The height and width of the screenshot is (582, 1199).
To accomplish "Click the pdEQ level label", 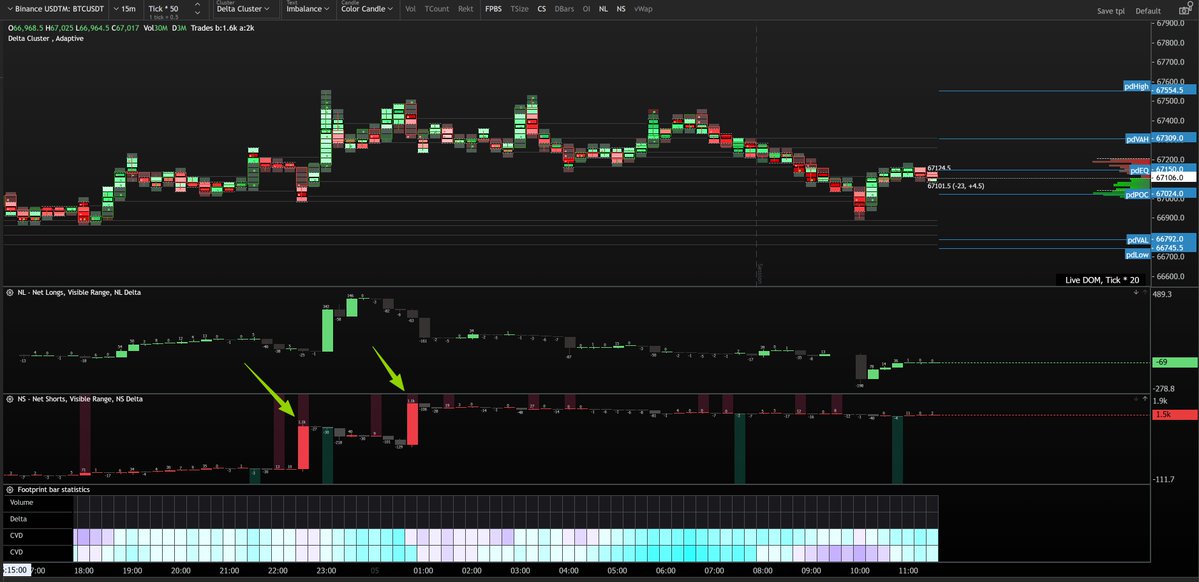I will coord(1139,170).
